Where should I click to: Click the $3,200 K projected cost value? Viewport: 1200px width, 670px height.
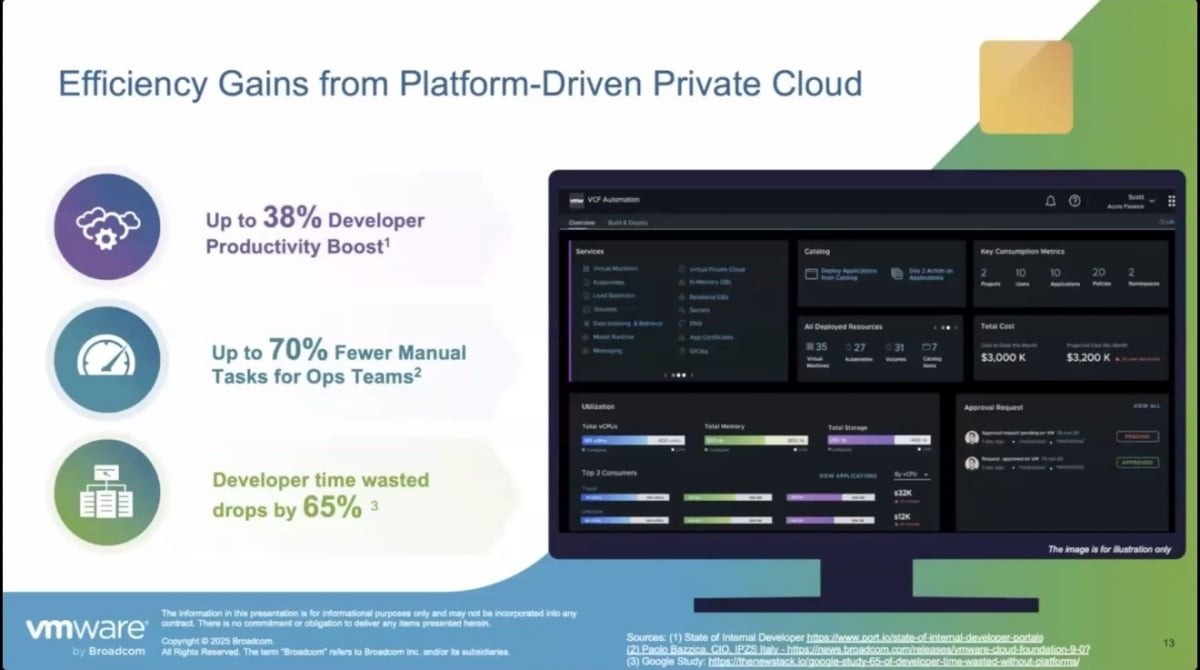1088,357
